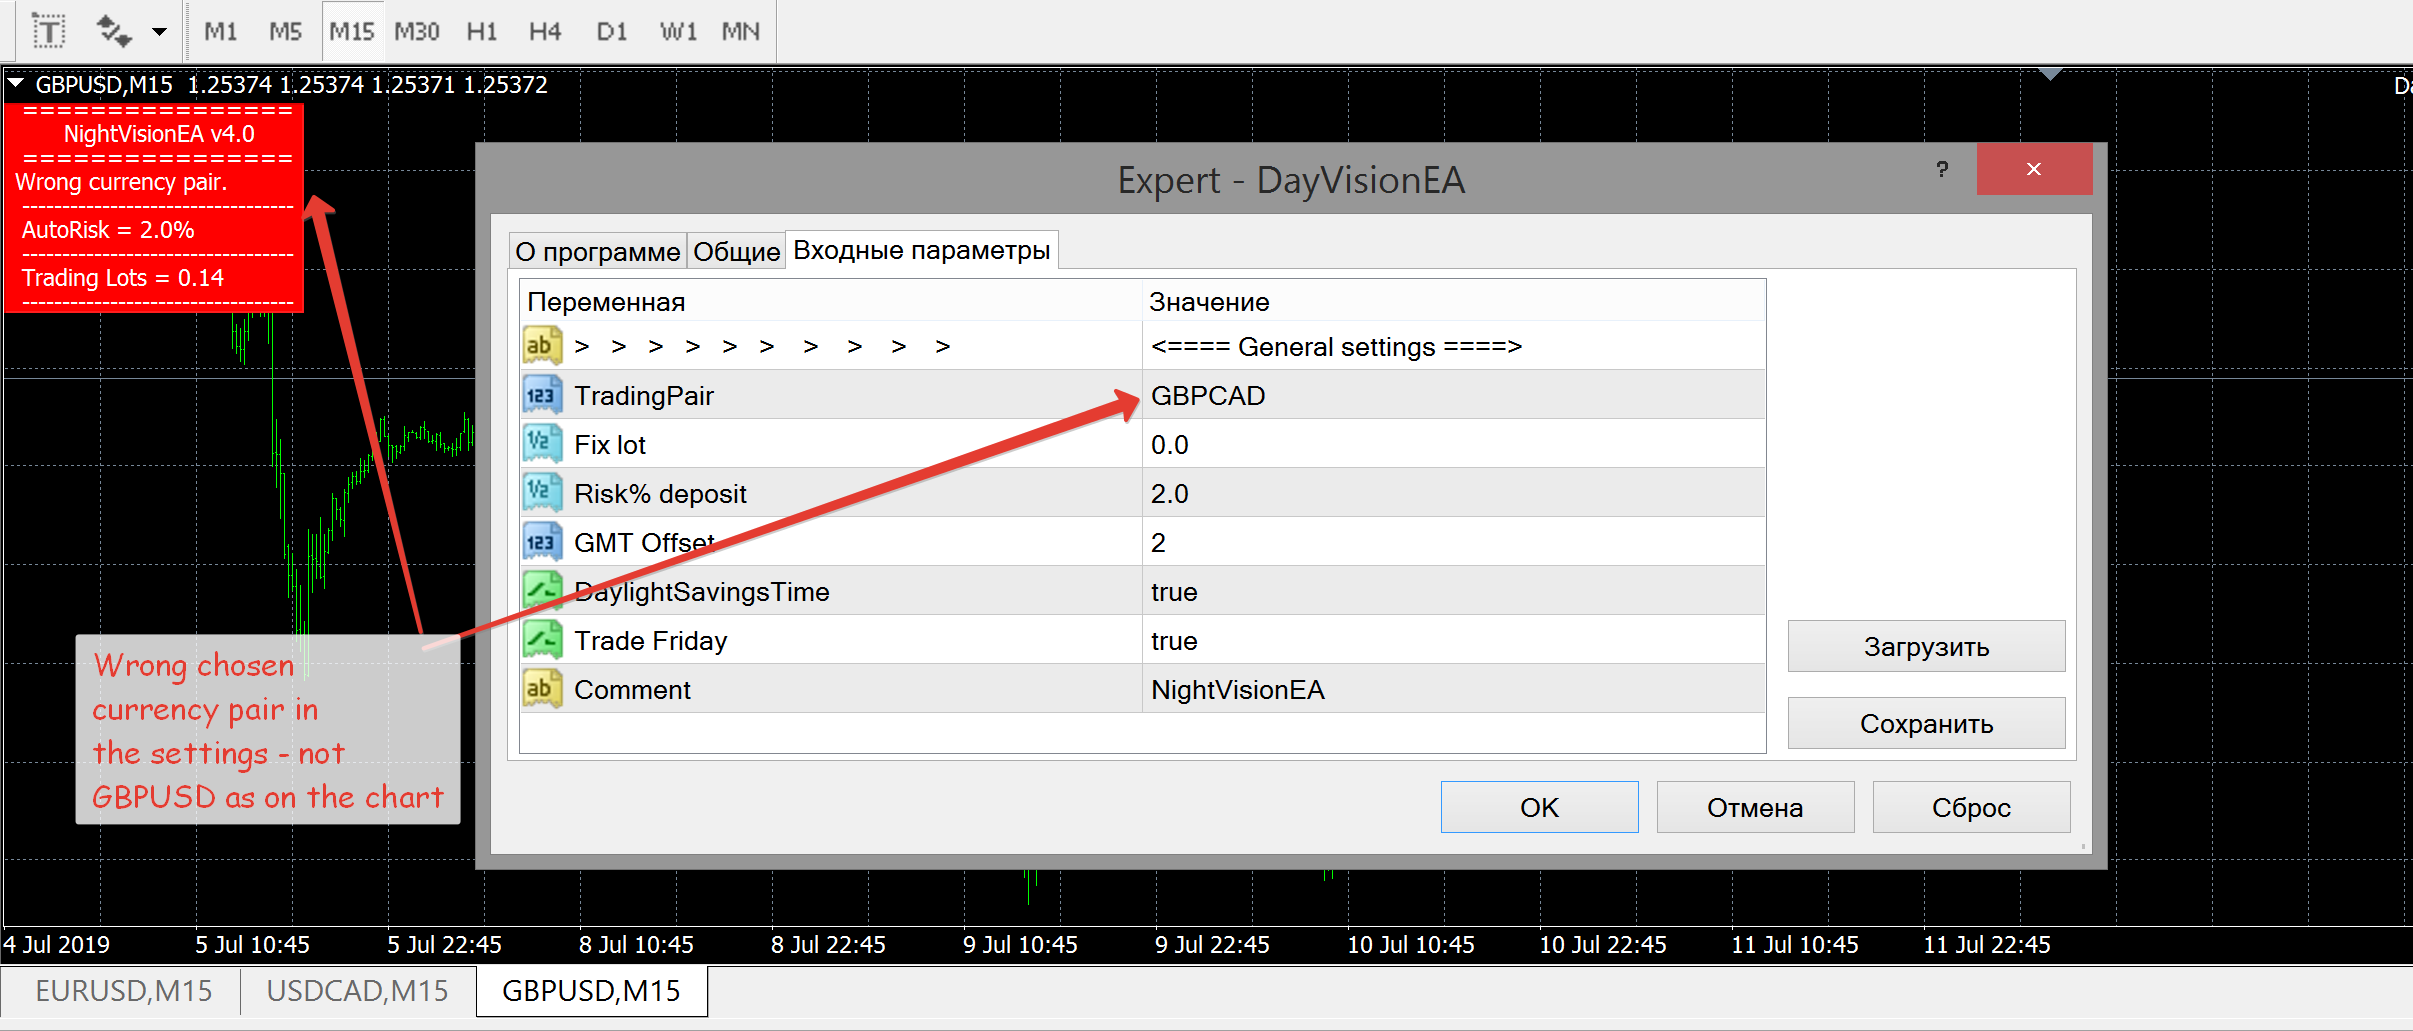Toggle the DaylightSavingsTime true value
The image size is (2413, 1031).
coord(1453,591)
